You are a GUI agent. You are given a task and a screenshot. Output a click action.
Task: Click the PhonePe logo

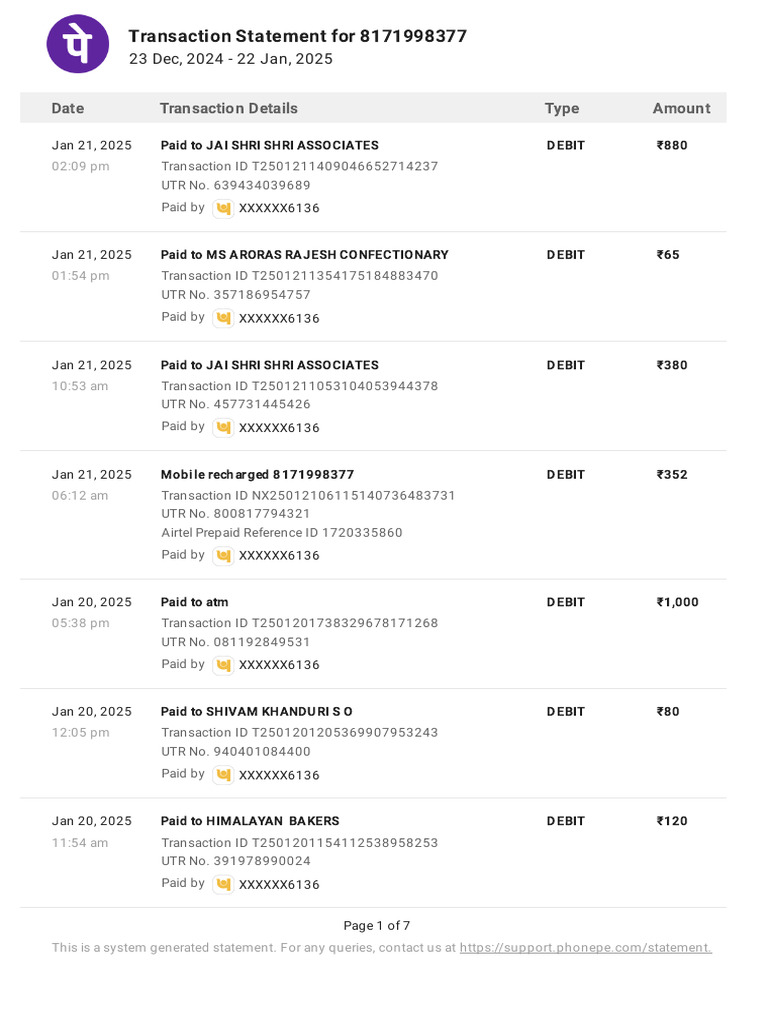78,44
